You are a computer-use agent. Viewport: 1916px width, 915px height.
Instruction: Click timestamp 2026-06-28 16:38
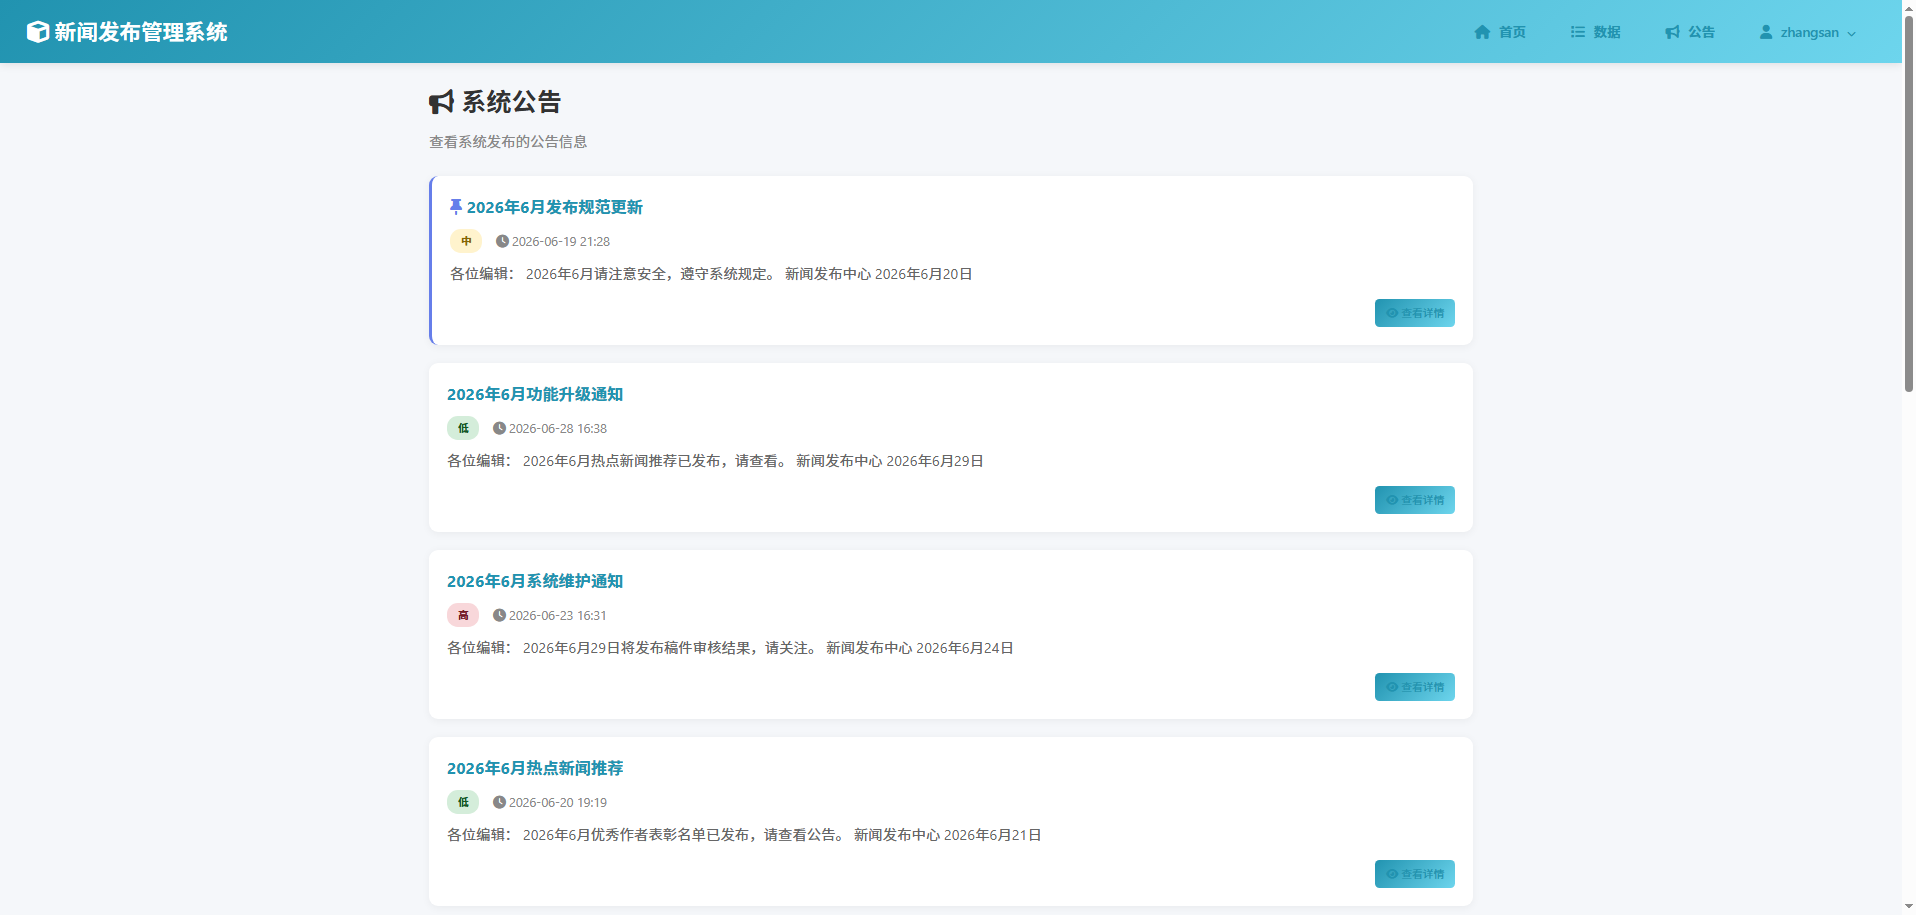click(558, 428)
